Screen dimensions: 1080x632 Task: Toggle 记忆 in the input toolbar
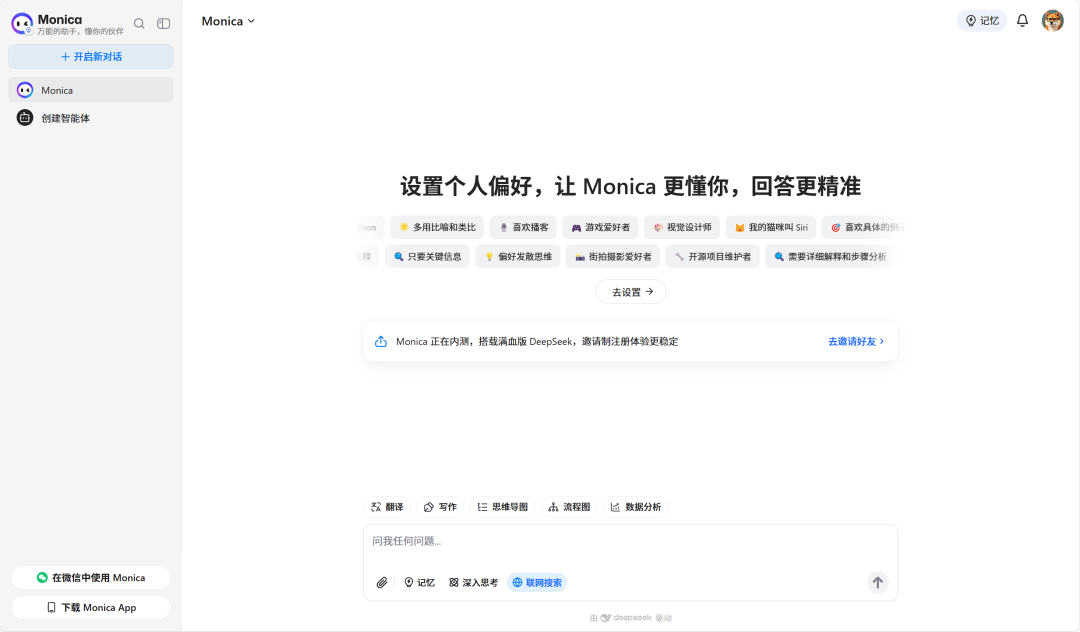tap(419, 582)
